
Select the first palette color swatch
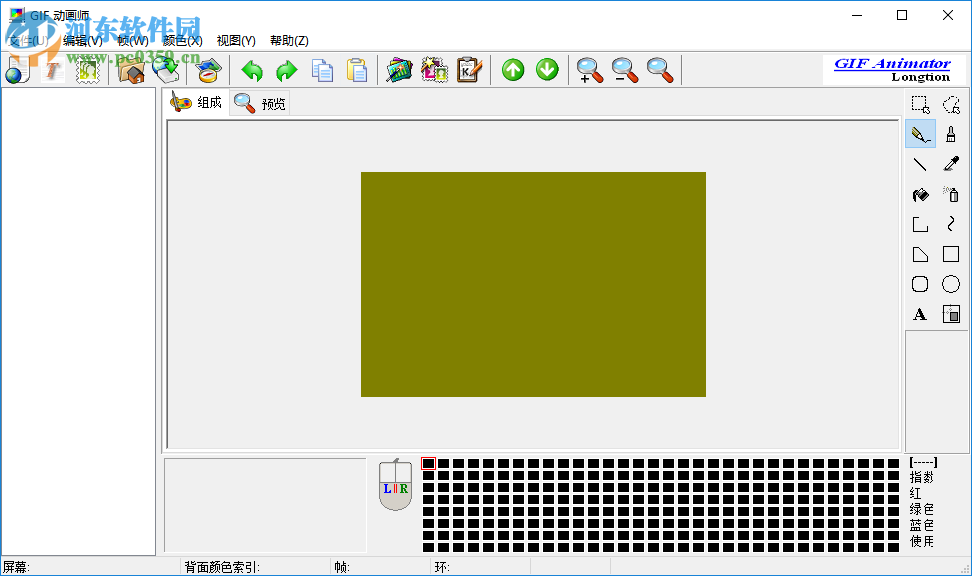coord(429,464)
